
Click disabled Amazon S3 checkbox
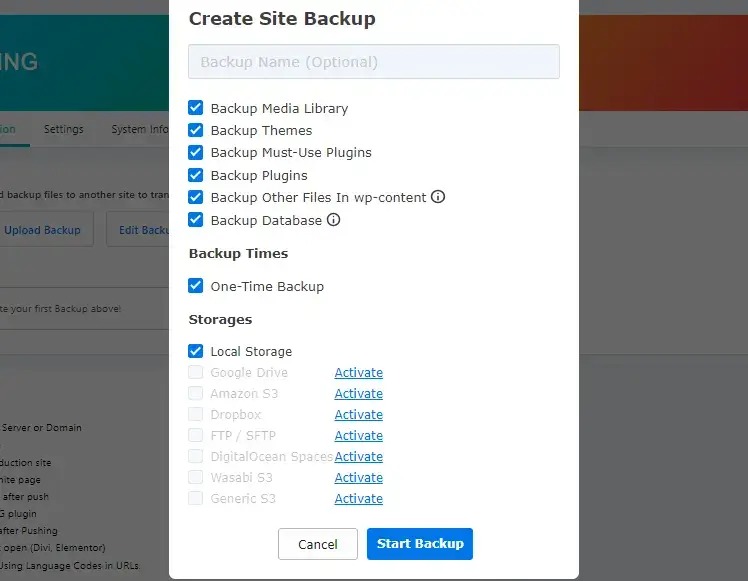196,393
